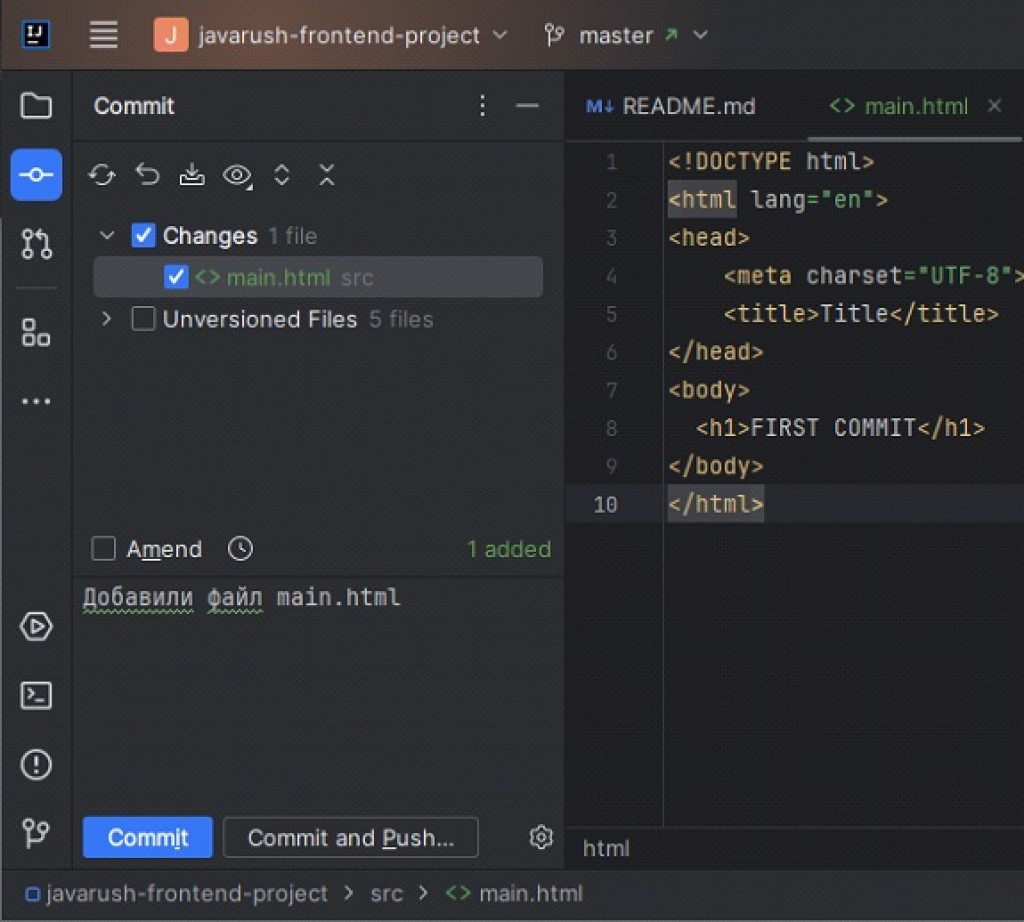The height and width of the screenshot is (922, 1024).
Task: Click the Commit button
Action: [147, 837]
